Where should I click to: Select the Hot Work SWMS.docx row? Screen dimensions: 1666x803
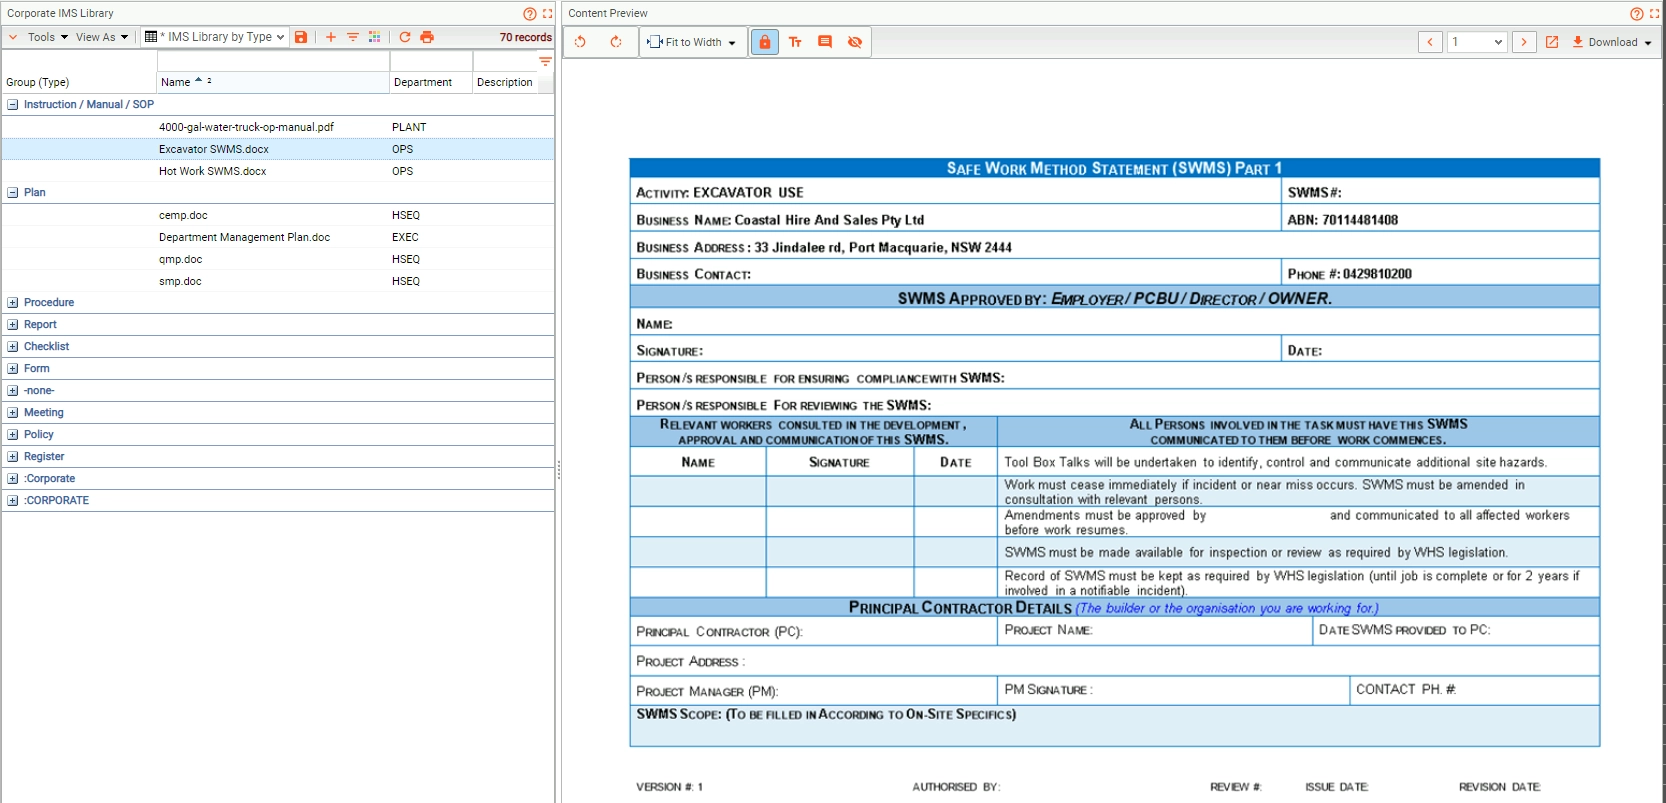click(x=278, y=171)
